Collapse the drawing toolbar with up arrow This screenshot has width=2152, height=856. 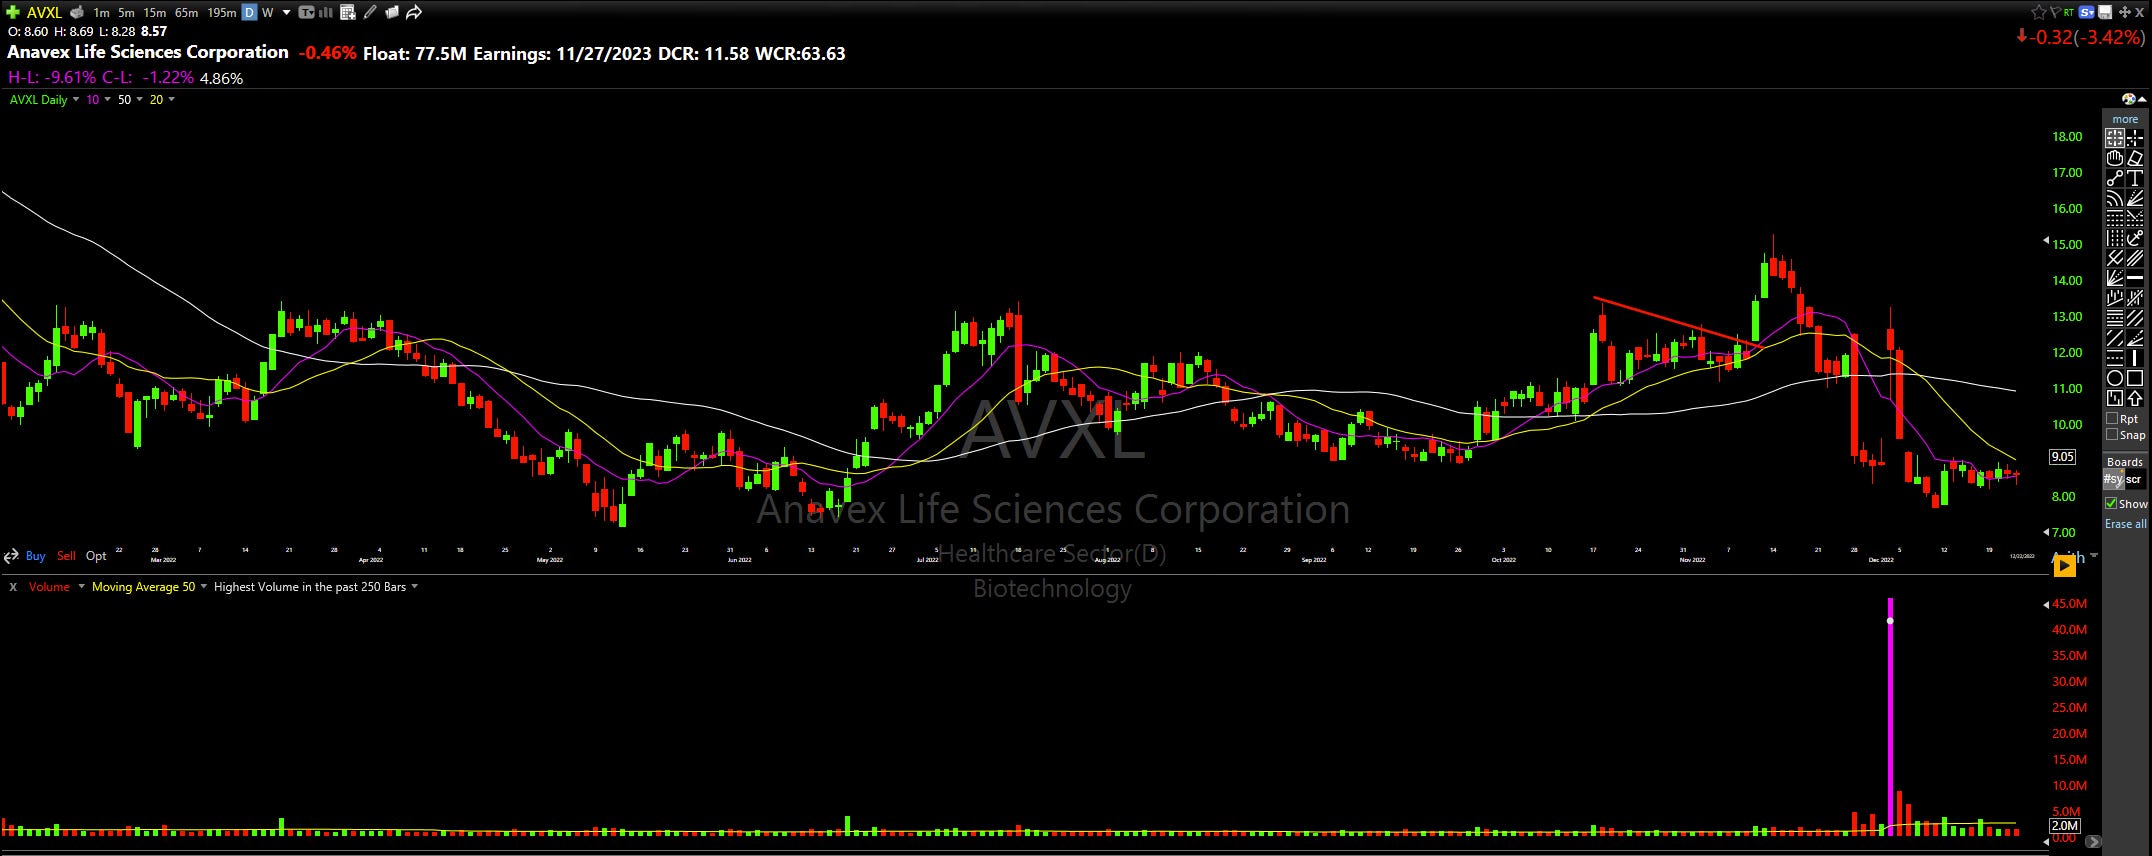tap(2142, 99)
